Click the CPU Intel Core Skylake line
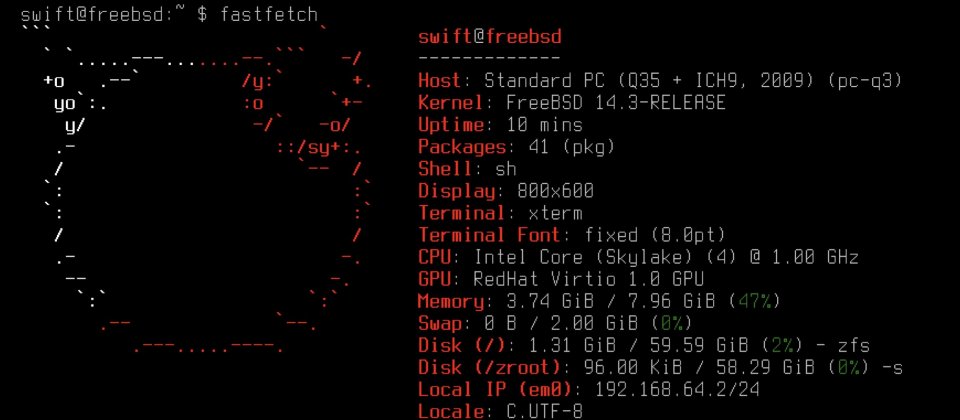Viewport: 960px width, 420px height. tap(638, 257)
